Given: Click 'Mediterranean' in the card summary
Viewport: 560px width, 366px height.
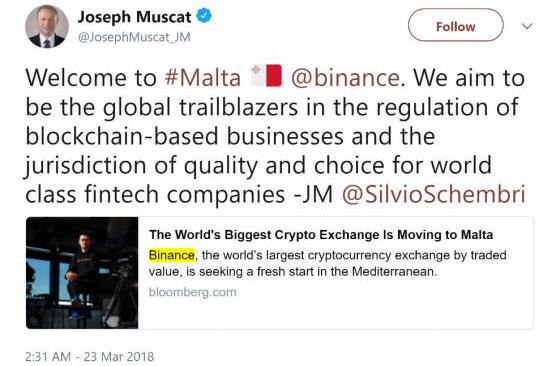Looking at the screenshot, I should (x=395, y=272).
